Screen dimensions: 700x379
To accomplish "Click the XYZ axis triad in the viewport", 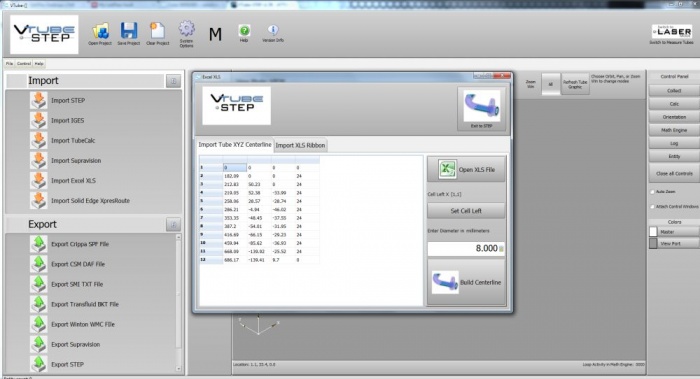I will click(258, 325).
